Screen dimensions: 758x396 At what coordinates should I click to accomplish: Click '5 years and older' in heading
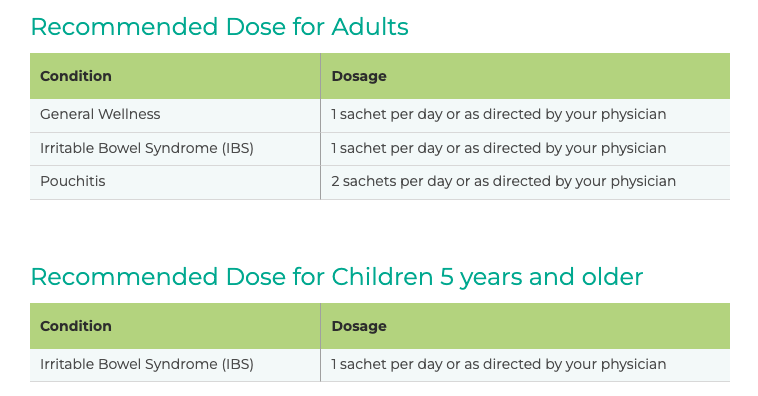(541, 277)
